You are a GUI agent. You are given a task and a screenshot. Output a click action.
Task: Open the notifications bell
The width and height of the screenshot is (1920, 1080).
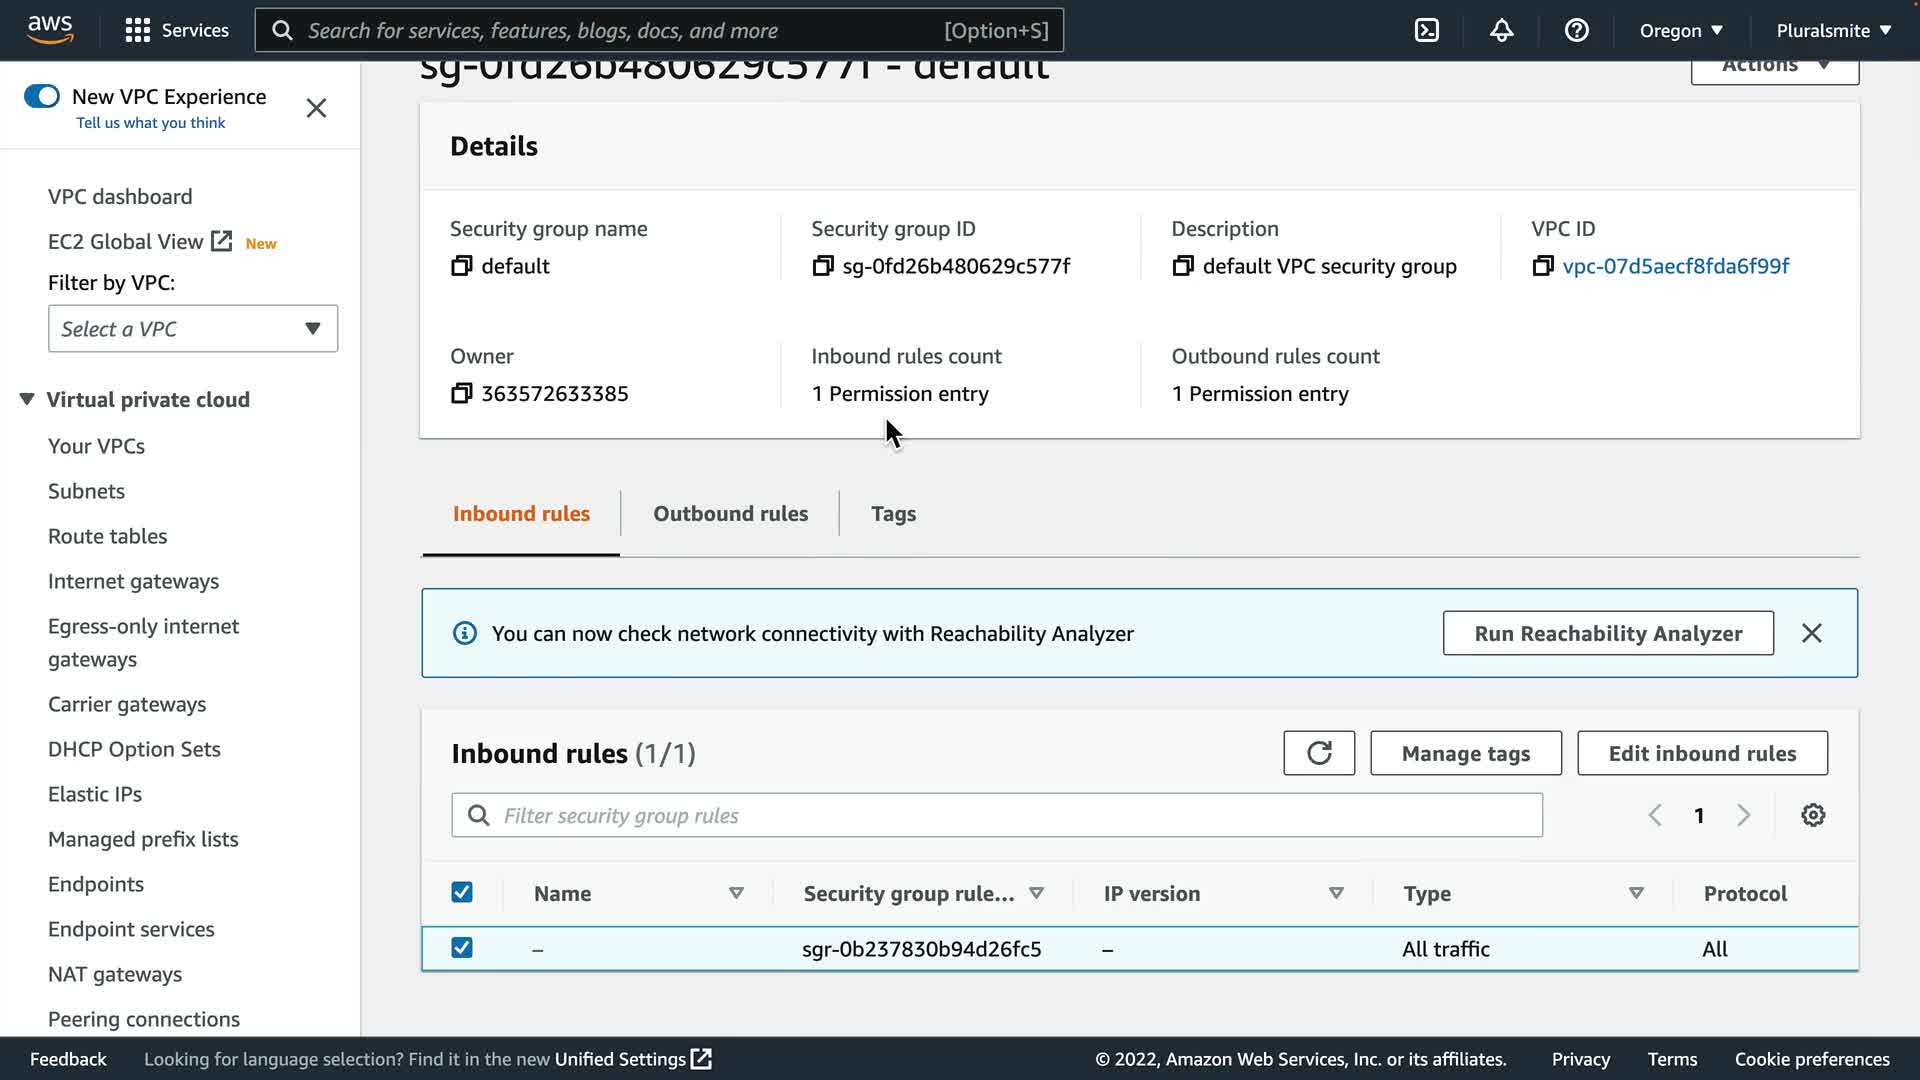pyautogui.click(x=1501, y=30)
